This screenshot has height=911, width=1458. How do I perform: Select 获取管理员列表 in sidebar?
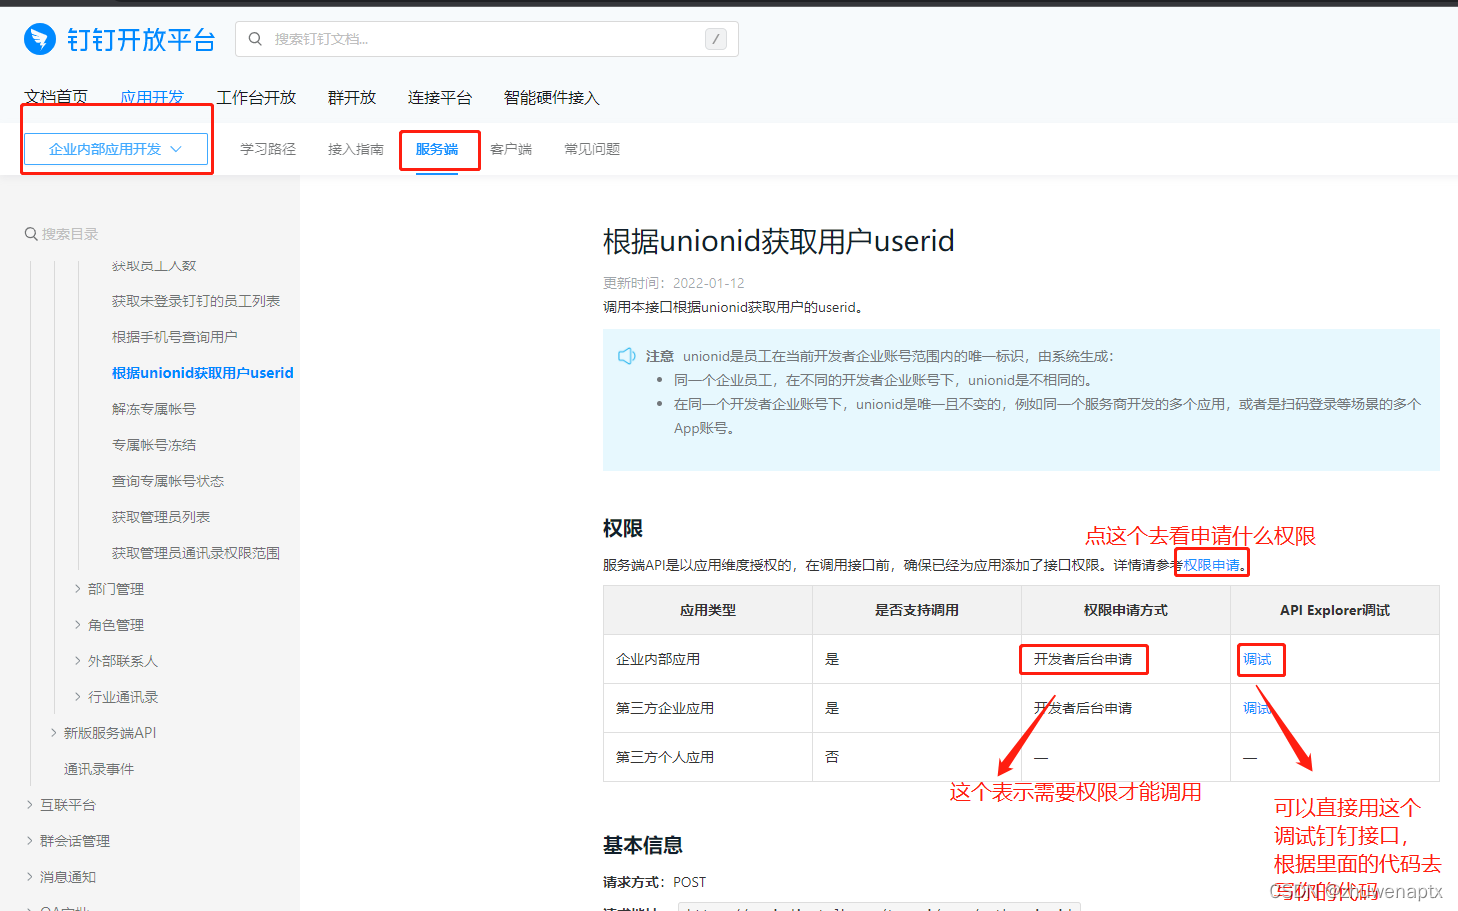point(161,517)
